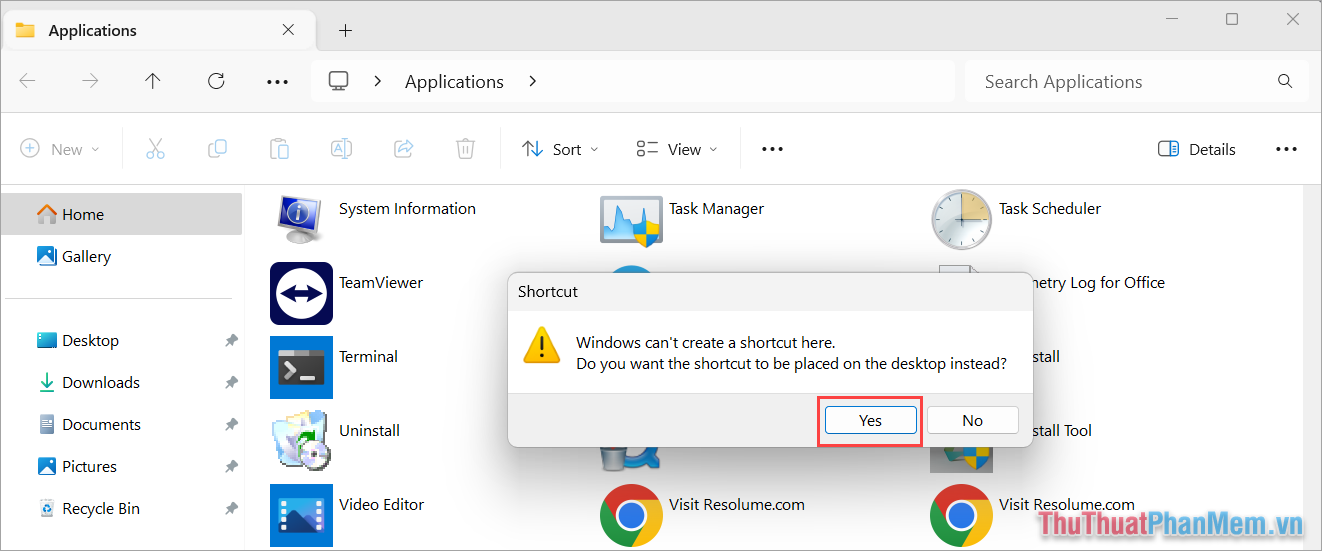Select the Task Scheduler clock icon
1322x551 pixels.
pyautogui.click(x=961, y=219)
